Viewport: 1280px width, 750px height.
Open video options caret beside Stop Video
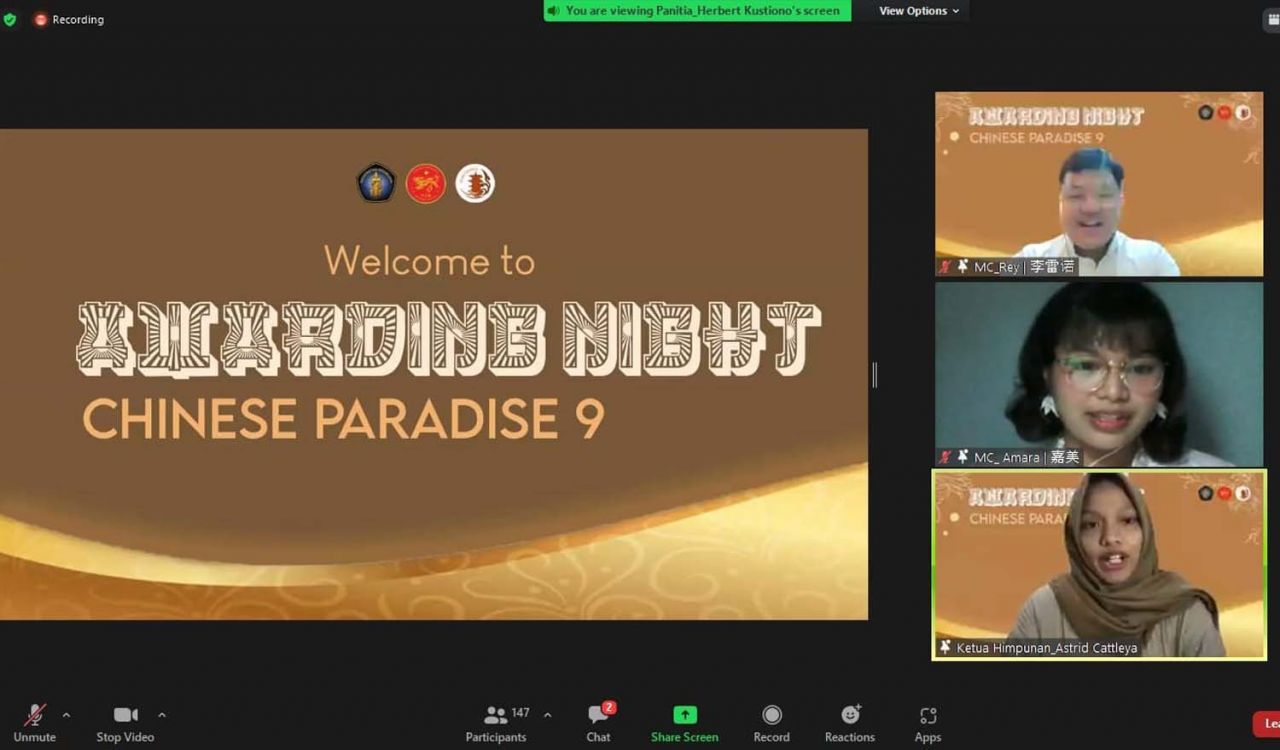pyautogui.click(x=162, y=715)
